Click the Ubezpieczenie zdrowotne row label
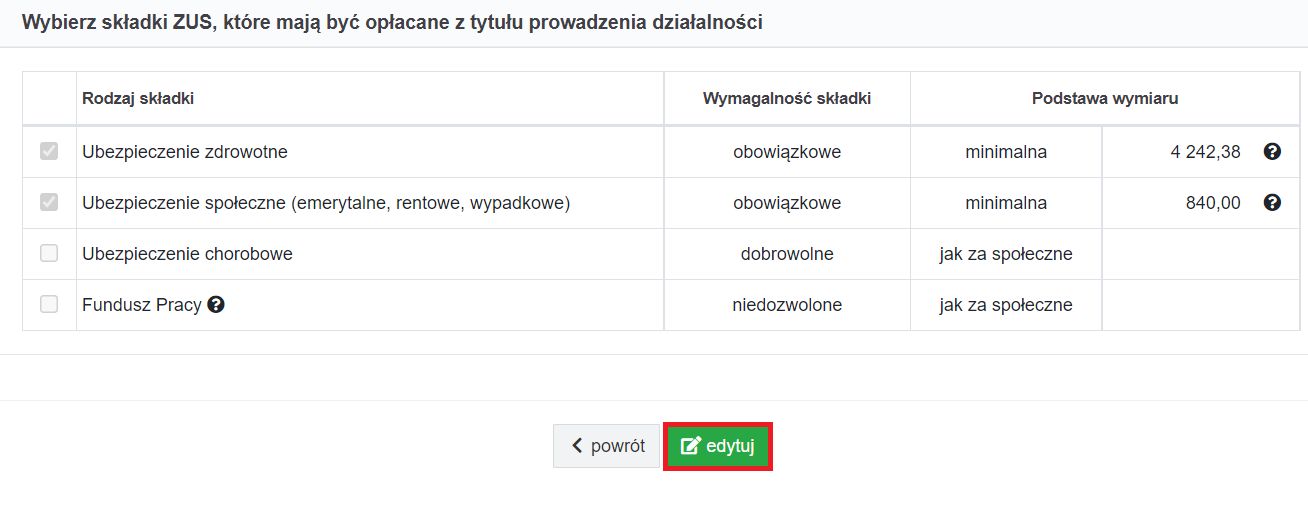The height and width of the screenshot is (509, 1308). 185,152
